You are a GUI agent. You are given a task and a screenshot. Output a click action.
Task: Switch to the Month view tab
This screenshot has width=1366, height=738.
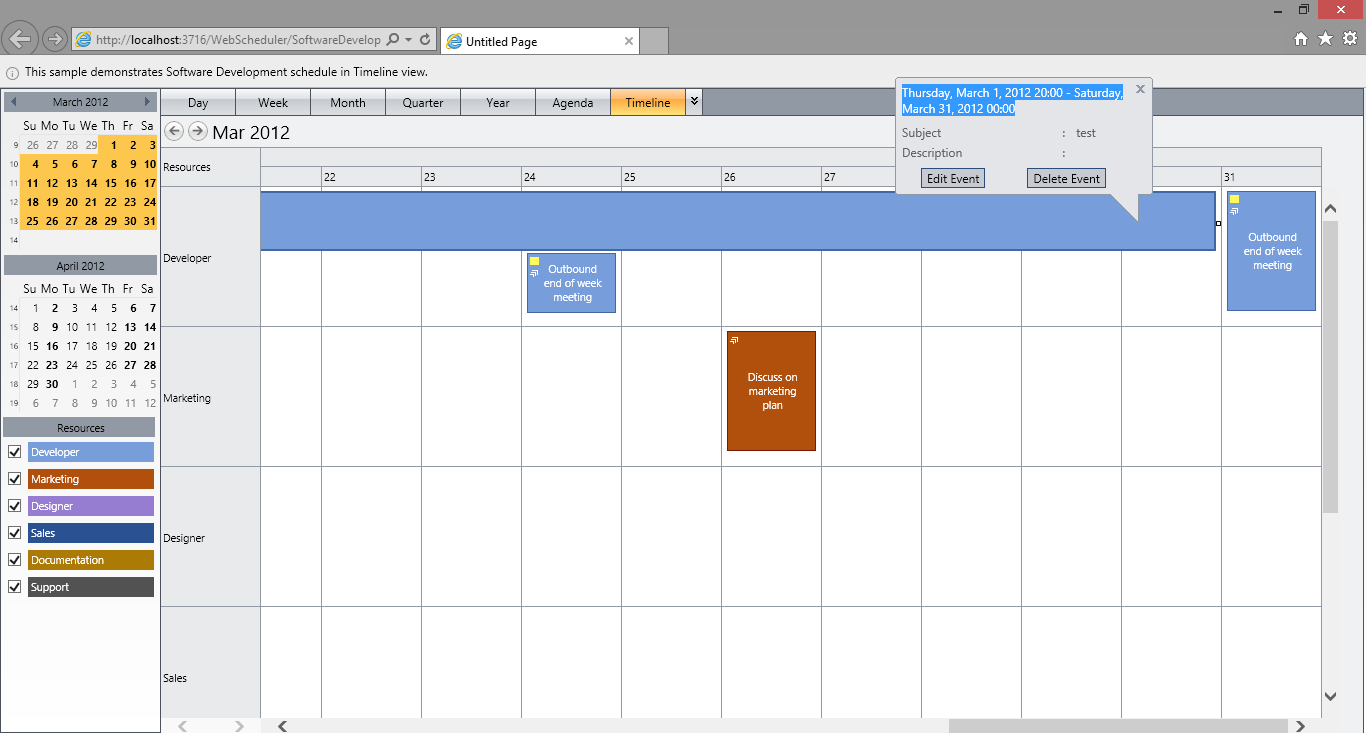click(x=348, y=102)
